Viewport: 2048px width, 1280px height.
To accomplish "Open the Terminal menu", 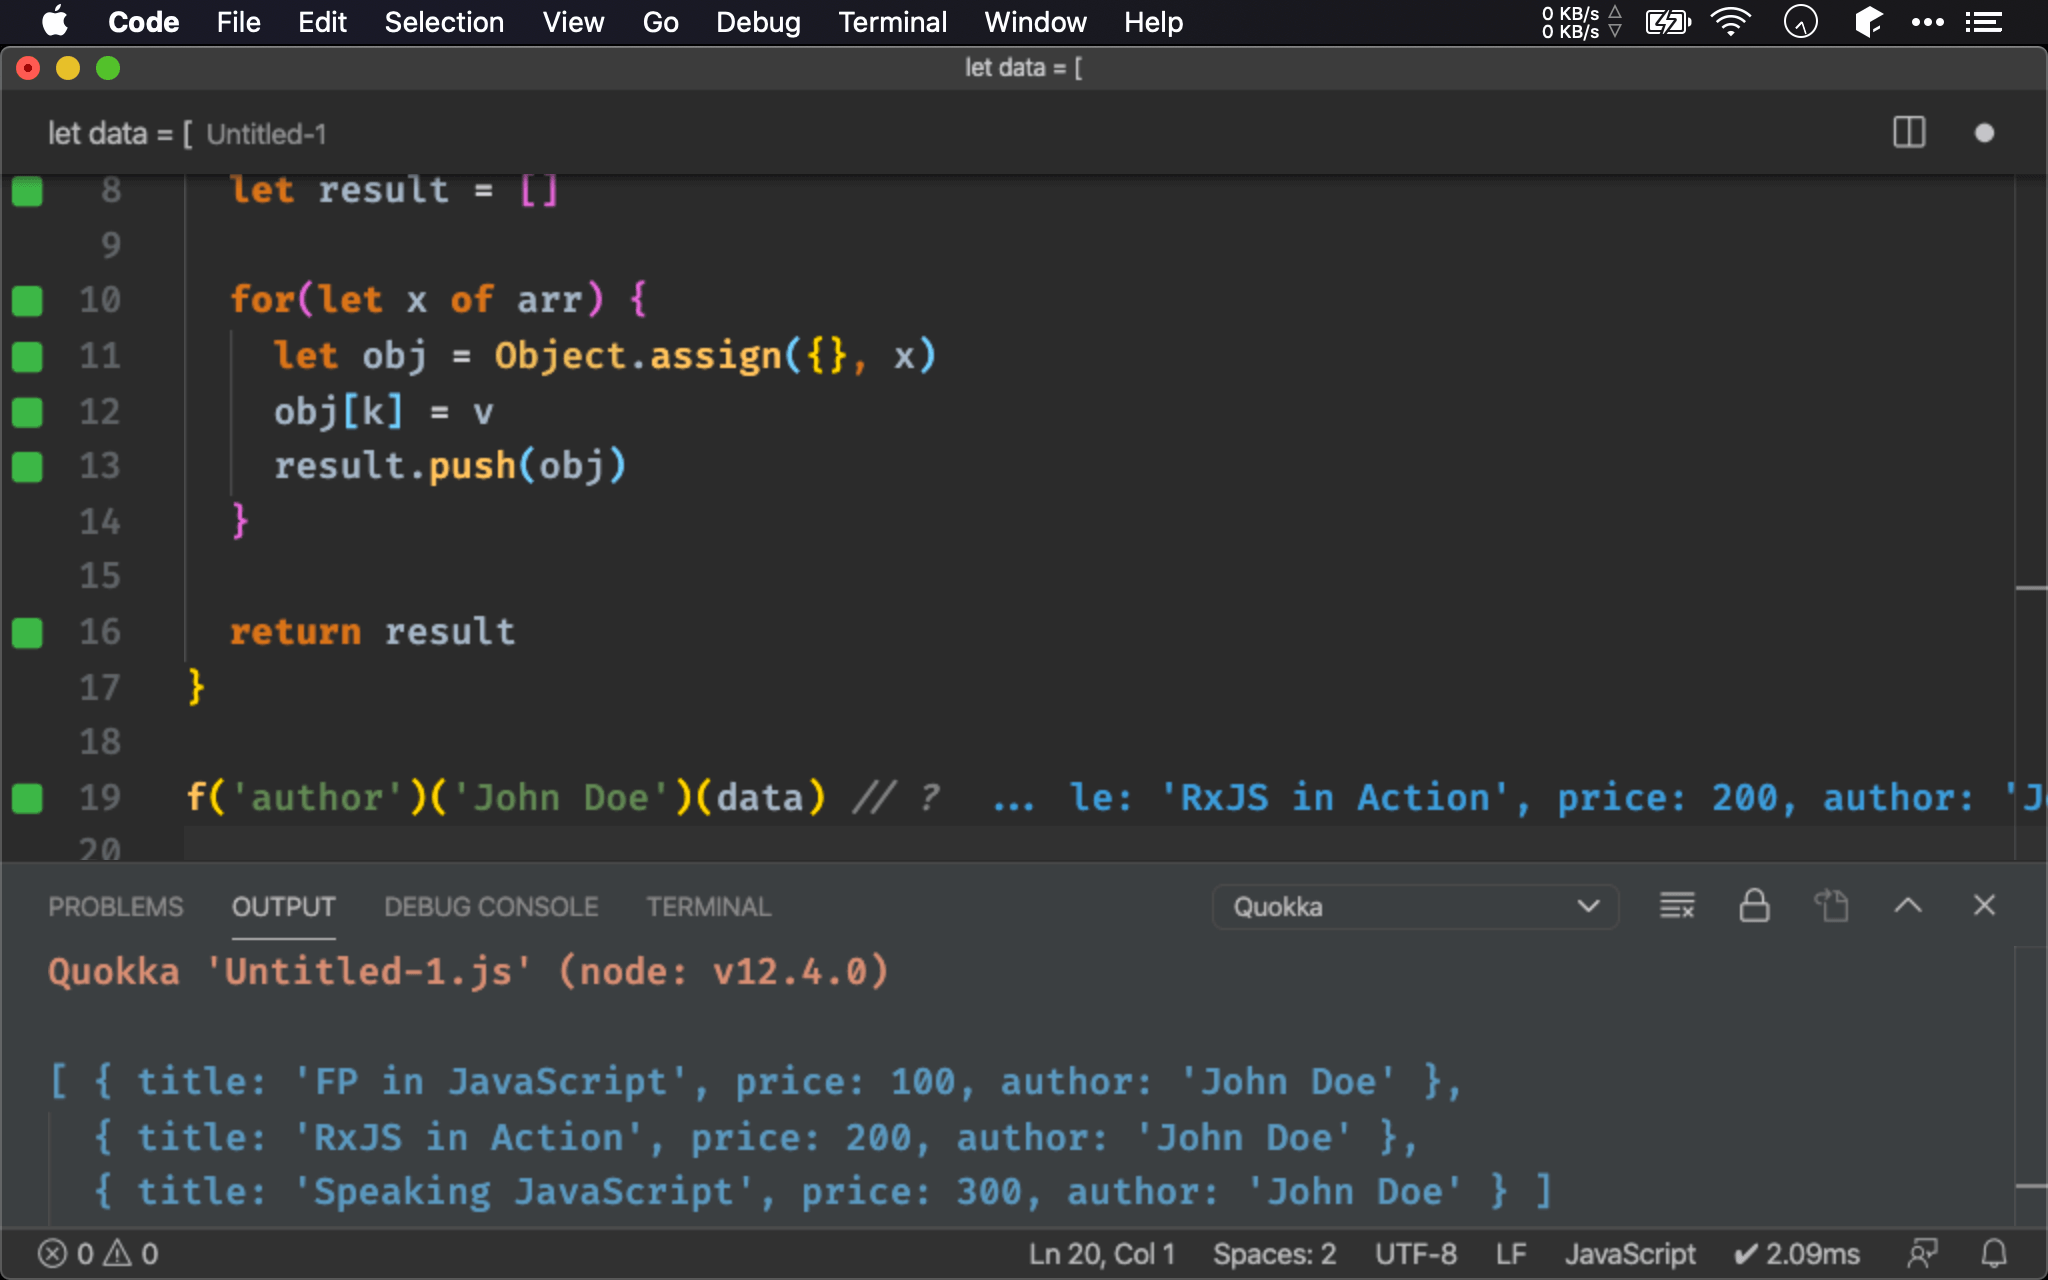I will [x=892, y=22].
